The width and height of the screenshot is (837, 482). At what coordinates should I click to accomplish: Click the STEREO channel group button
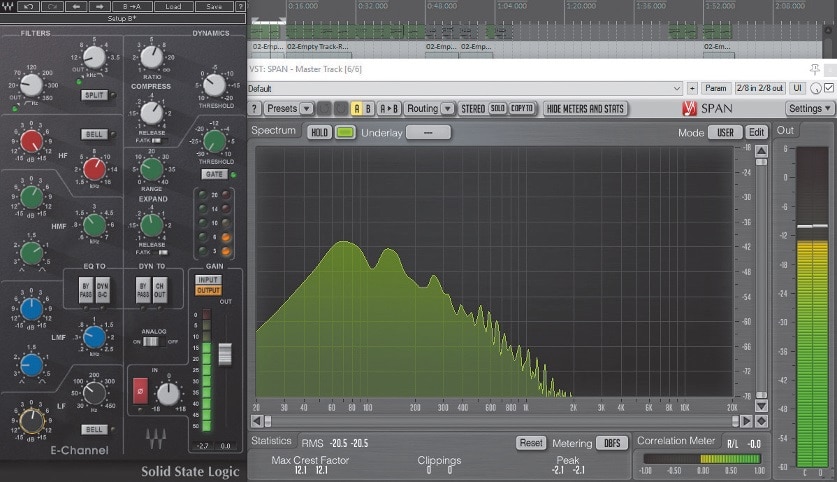click(x=473, y=108)
